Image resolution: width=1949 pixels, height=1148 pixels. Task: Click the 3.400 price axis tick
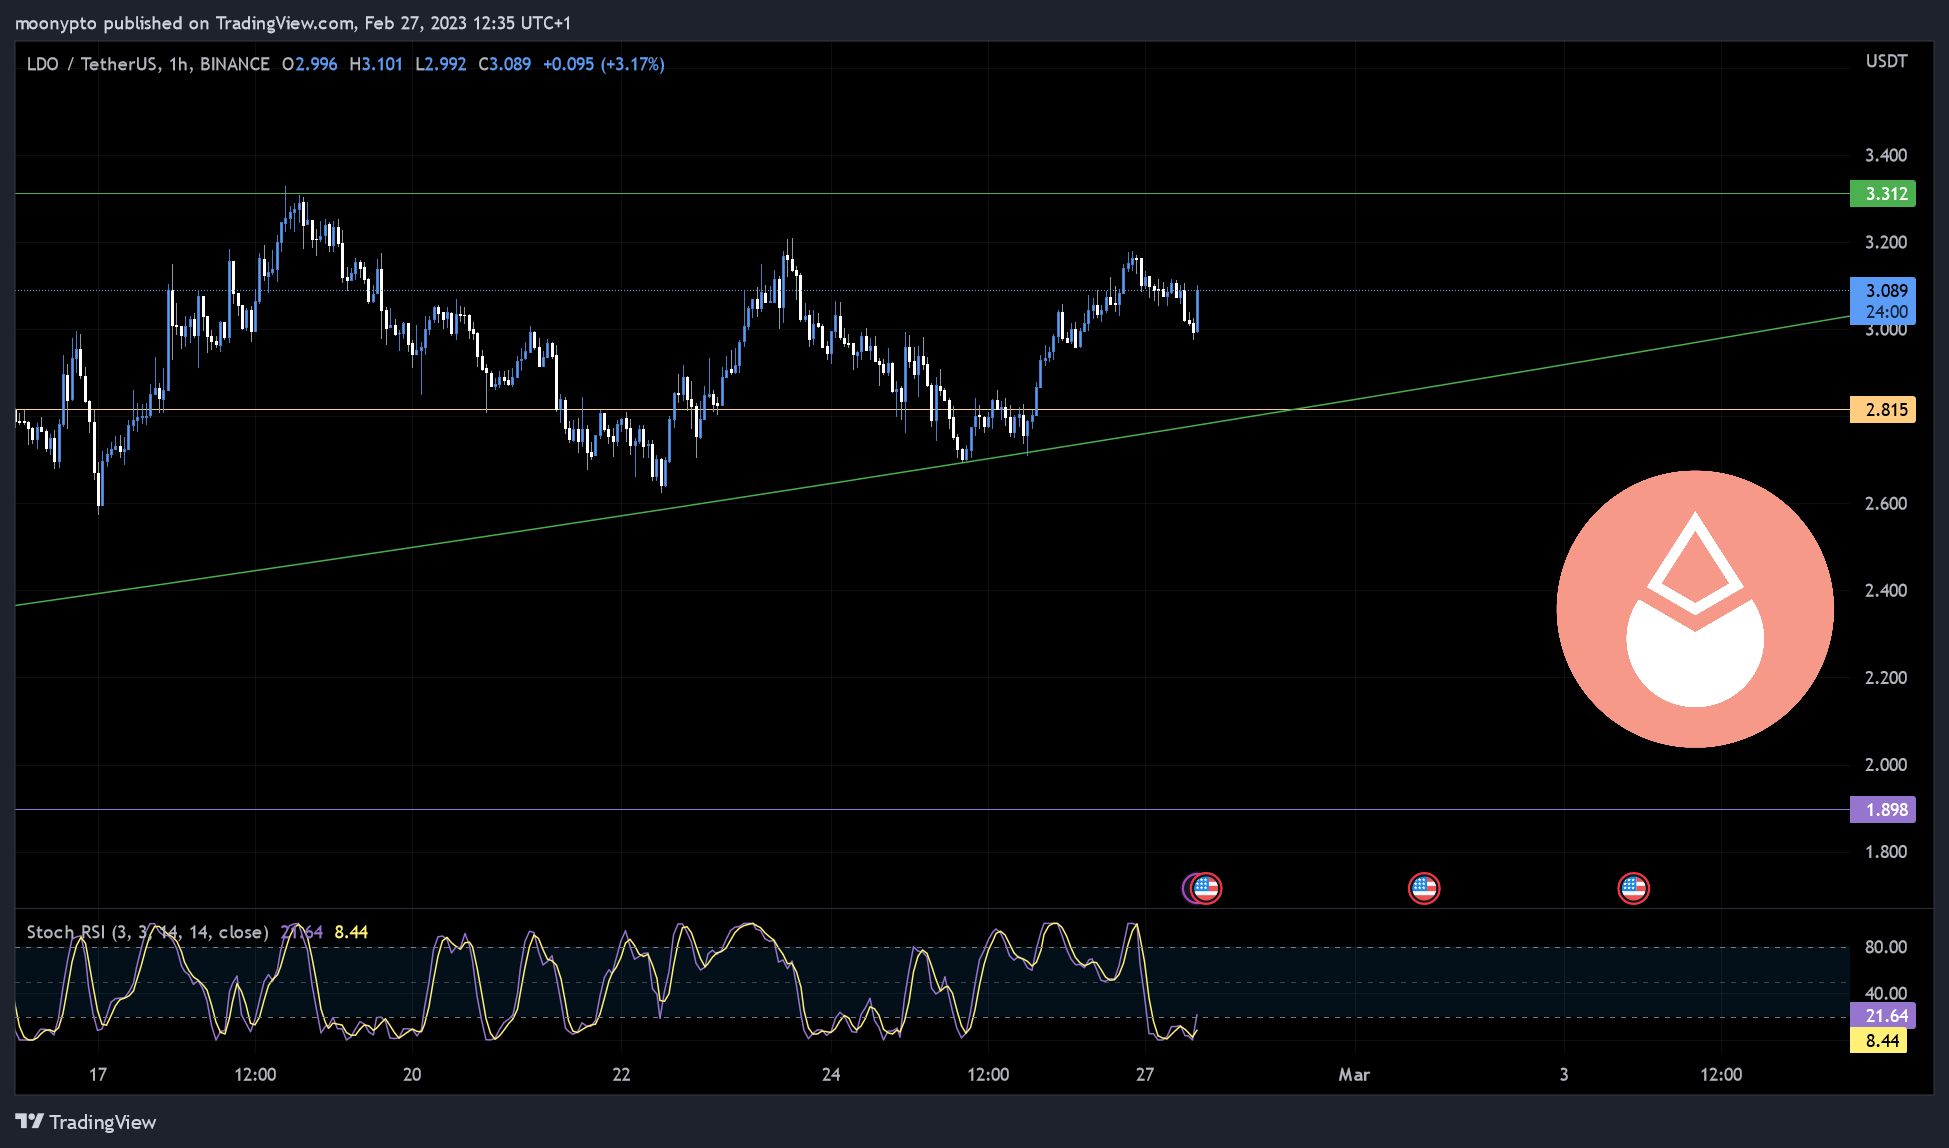point(1886,155)
